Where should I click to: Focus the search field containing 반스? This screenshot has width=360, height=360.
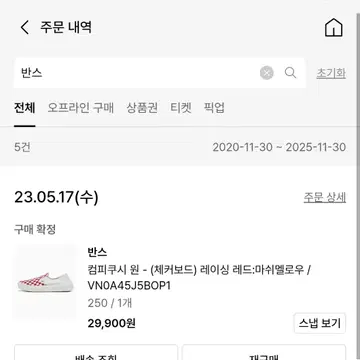(x=135, y=73)
